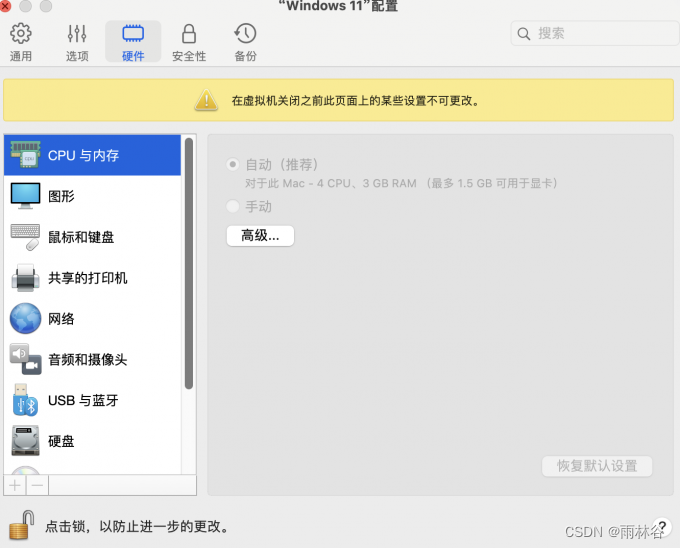Open 硬盘 hard disk settings
The image size is (680, 548).
tap(92, 441)
